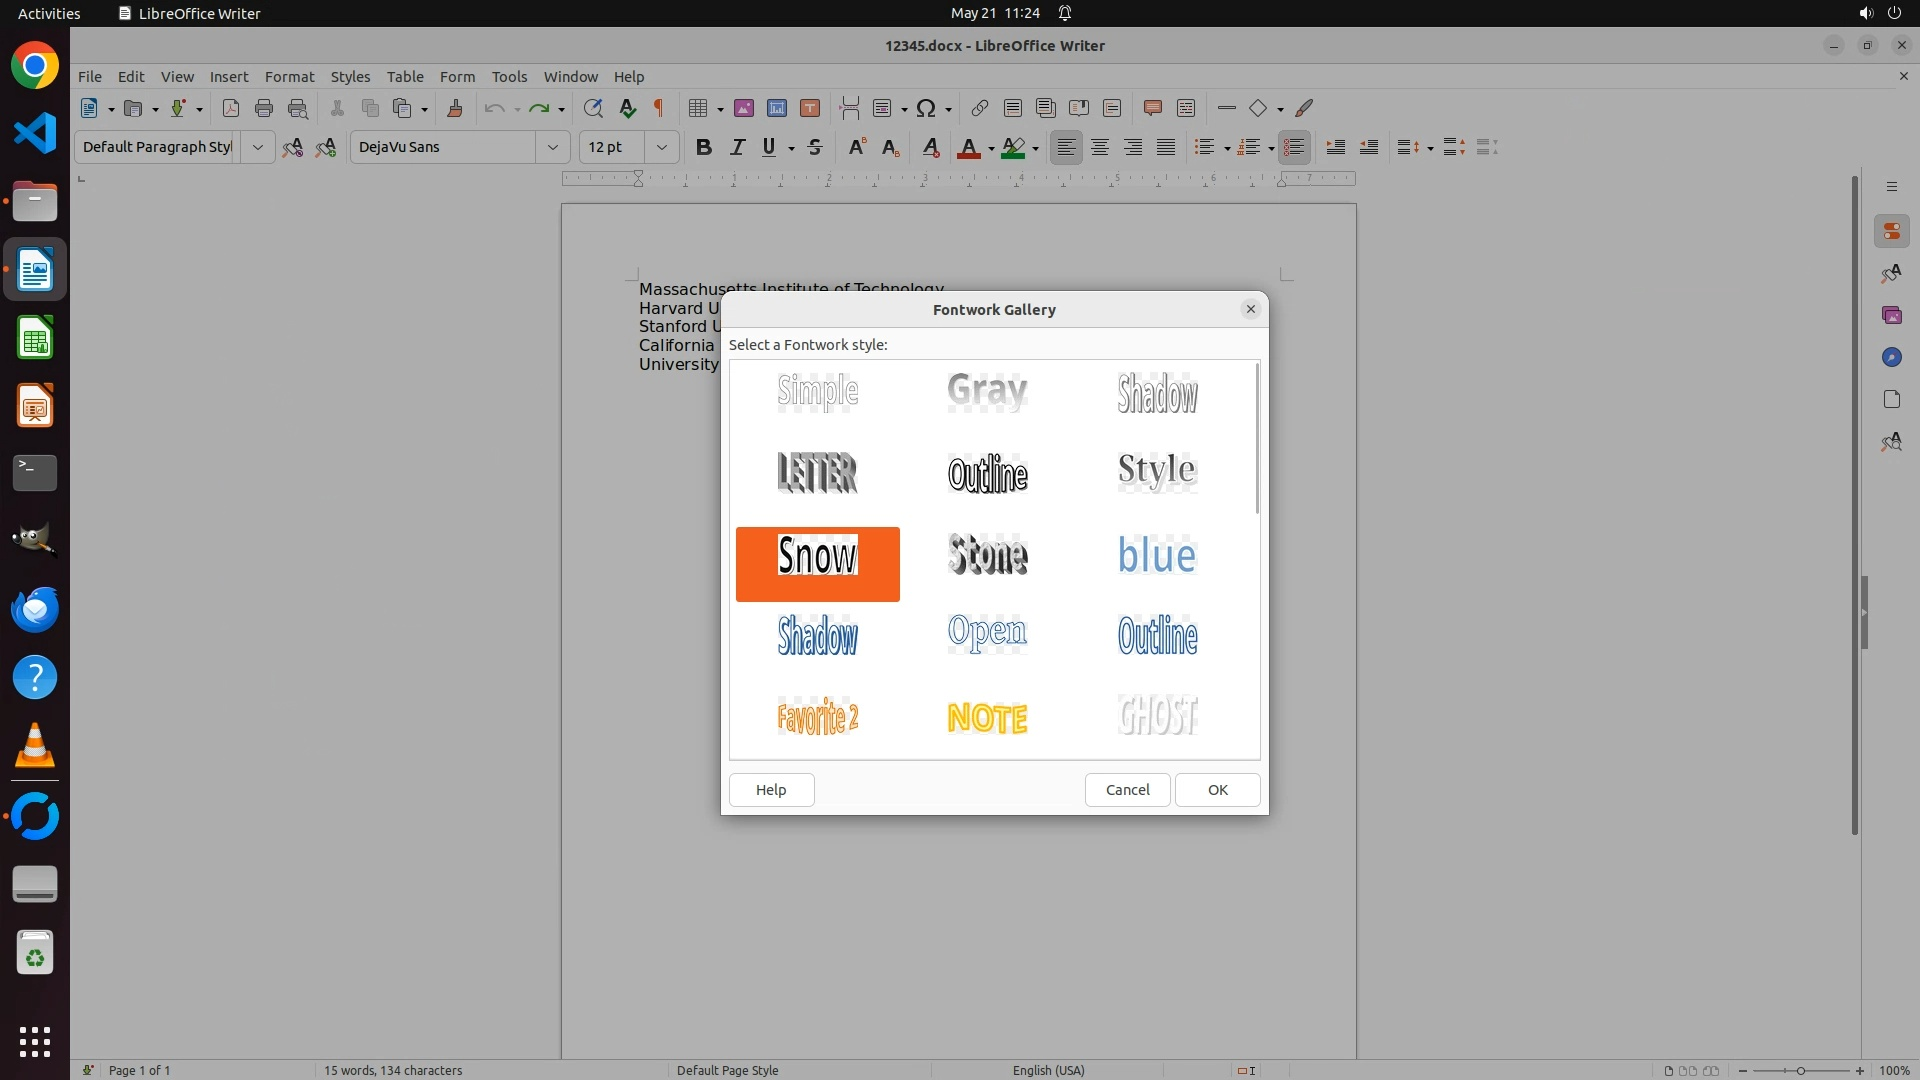Click the Strikethrough formatting icon
1920x1080 pixels.
click(815, 147)
